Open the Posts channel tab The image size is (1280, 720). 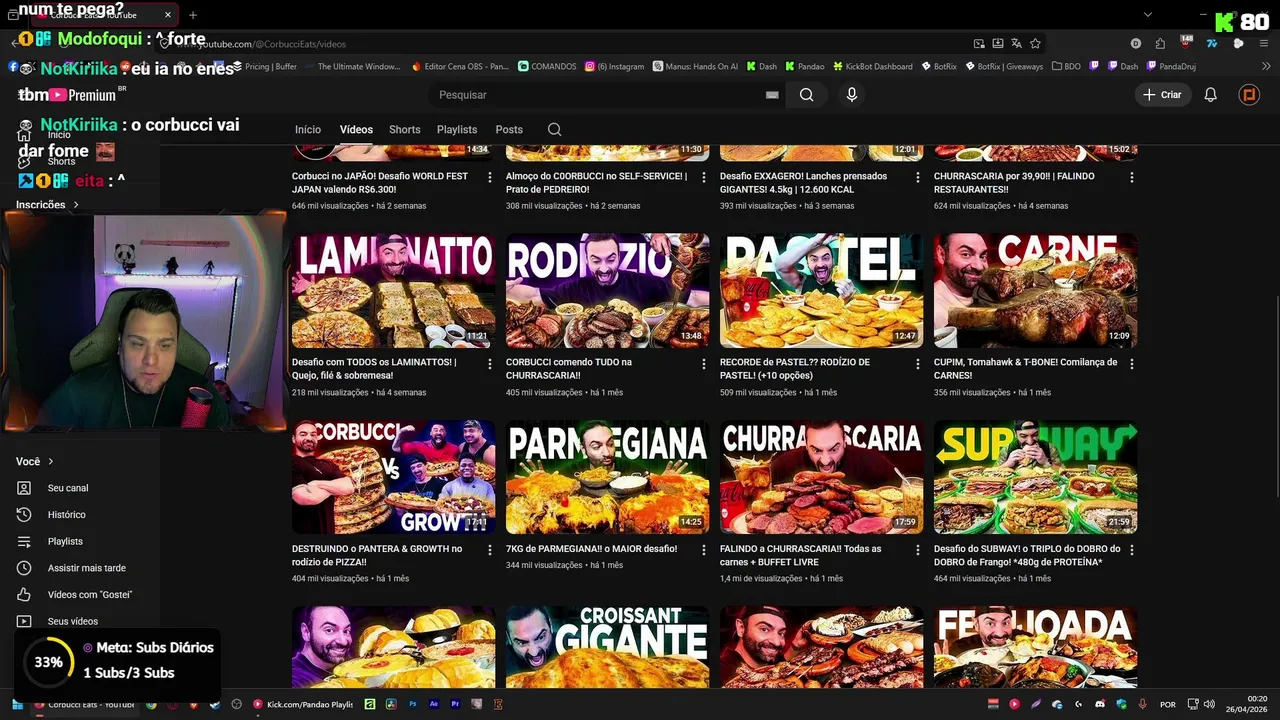[x=509, y=129]
